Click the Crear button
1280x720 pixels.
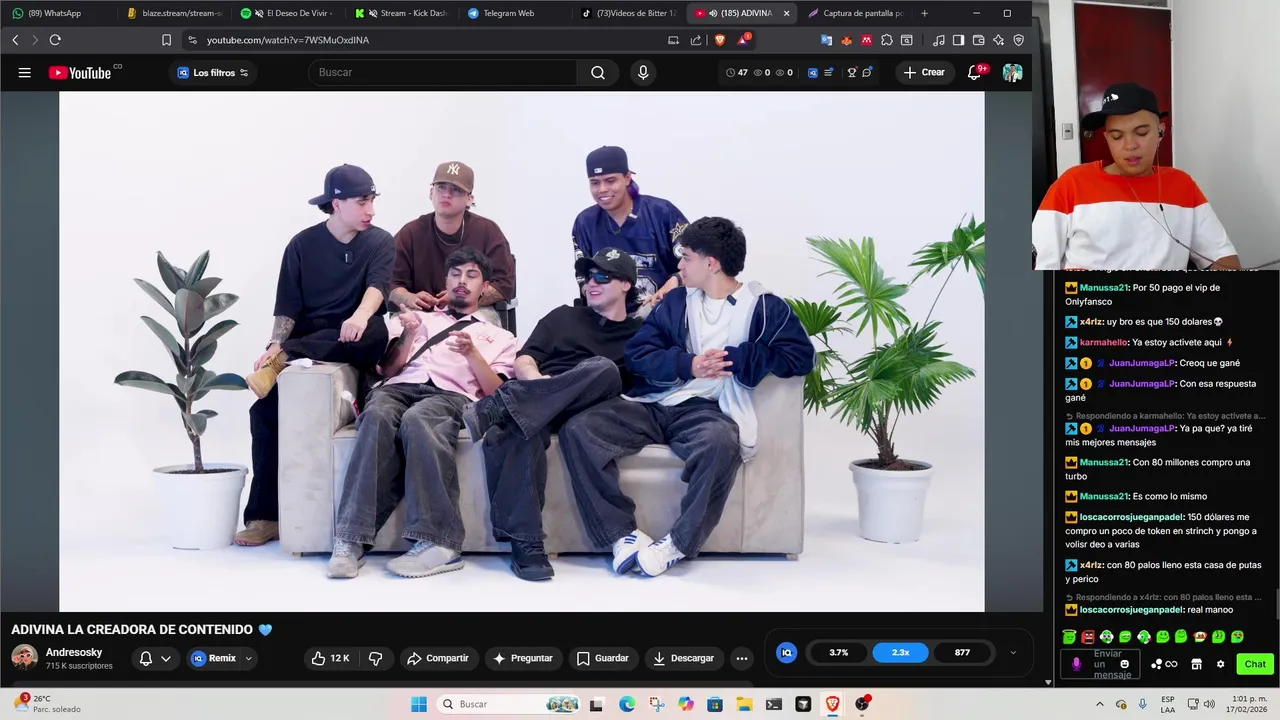click(x=924, y=72)
